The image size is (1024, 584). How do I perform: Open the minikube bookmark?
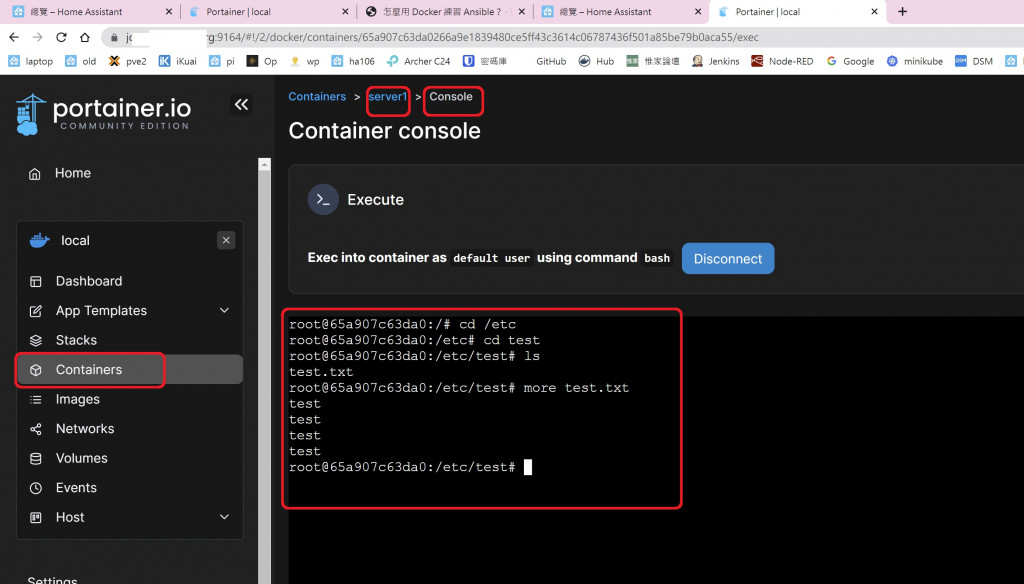[x=915, y=61]
